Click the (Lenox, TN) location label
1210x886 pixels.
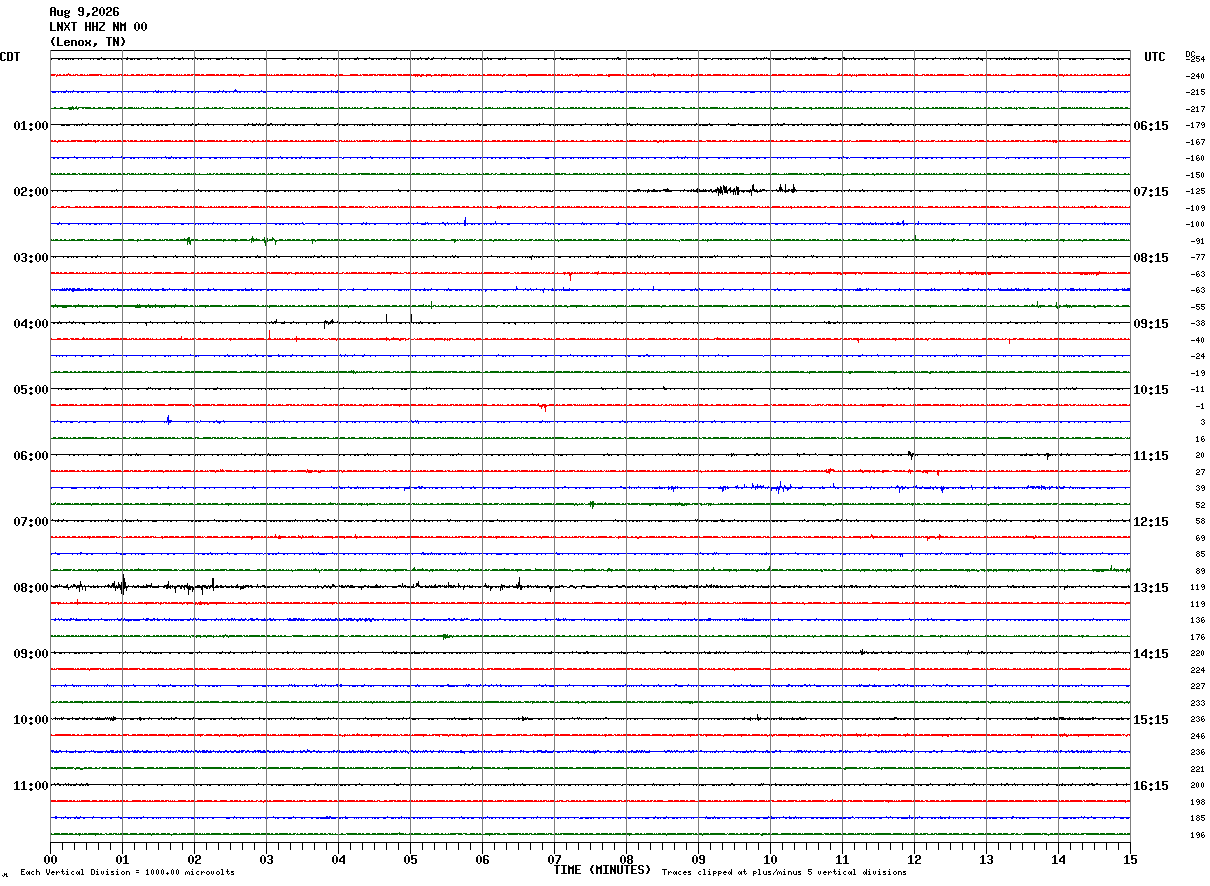(88, 42)
